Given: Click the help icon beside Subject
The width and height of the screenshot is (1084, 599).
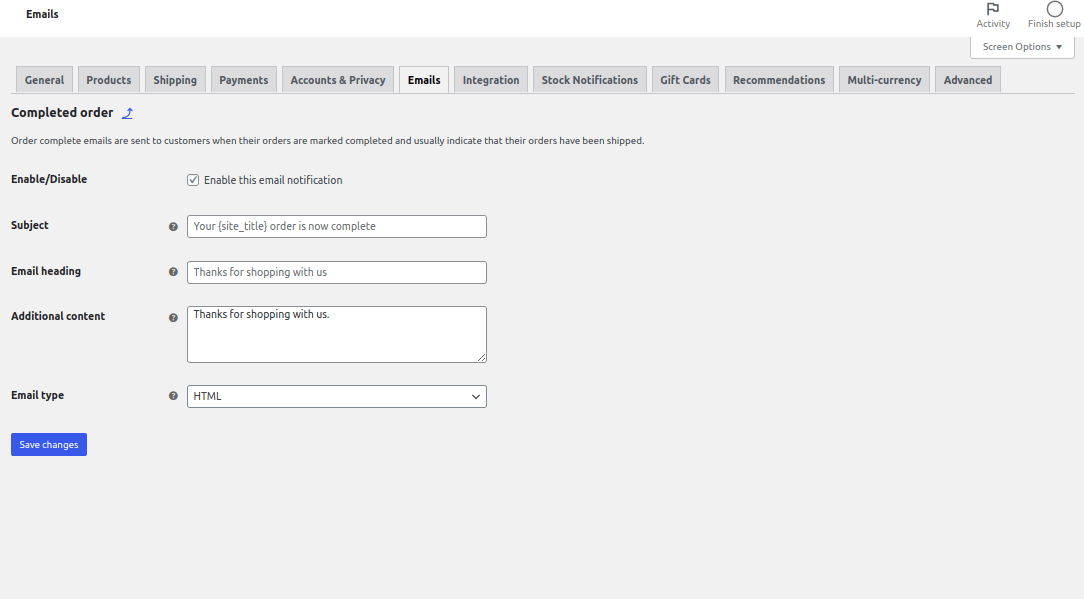Looking at the screenshot, I should [x=173, y=227].
